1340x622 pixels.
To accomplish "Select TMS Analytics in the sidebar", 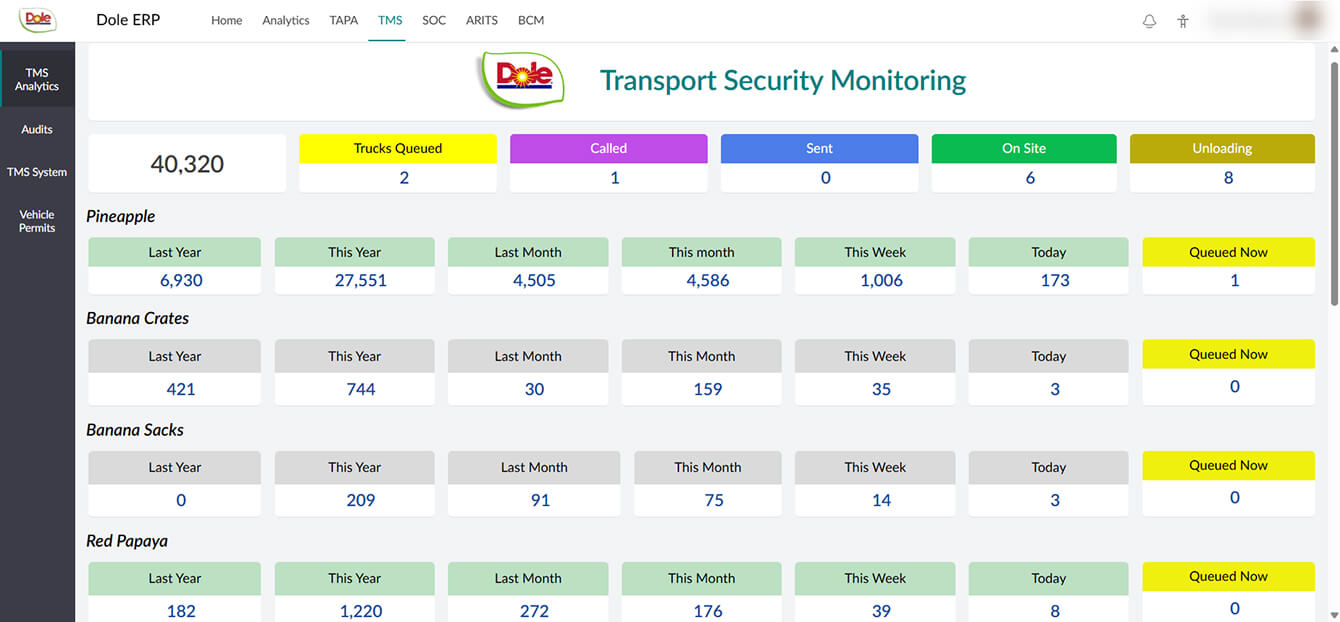I will tap(37, 79).
